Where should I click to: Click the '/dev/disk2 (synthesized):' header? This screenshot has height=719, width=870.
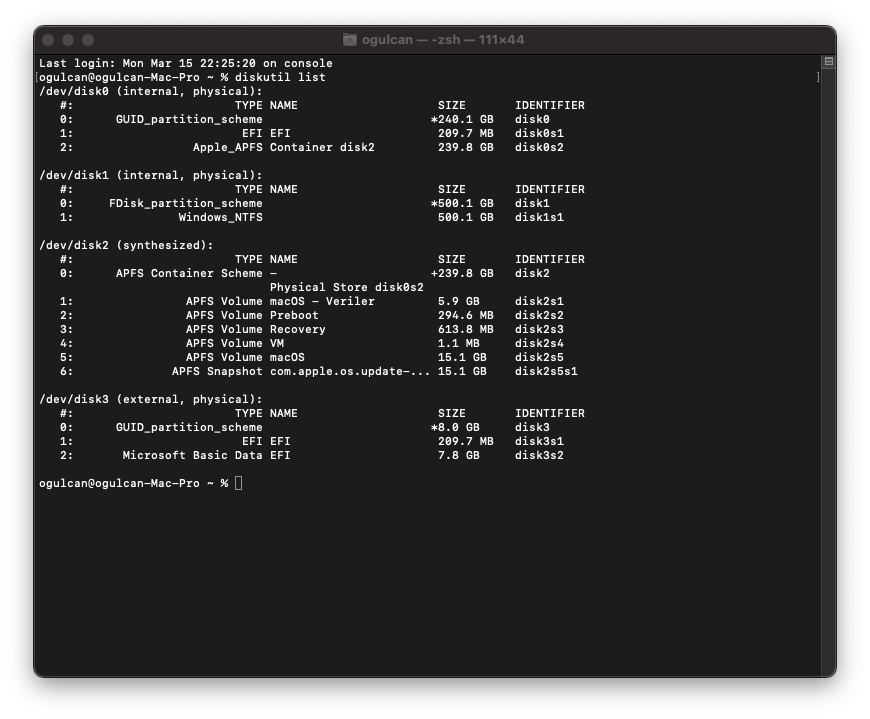coord(127,245)
